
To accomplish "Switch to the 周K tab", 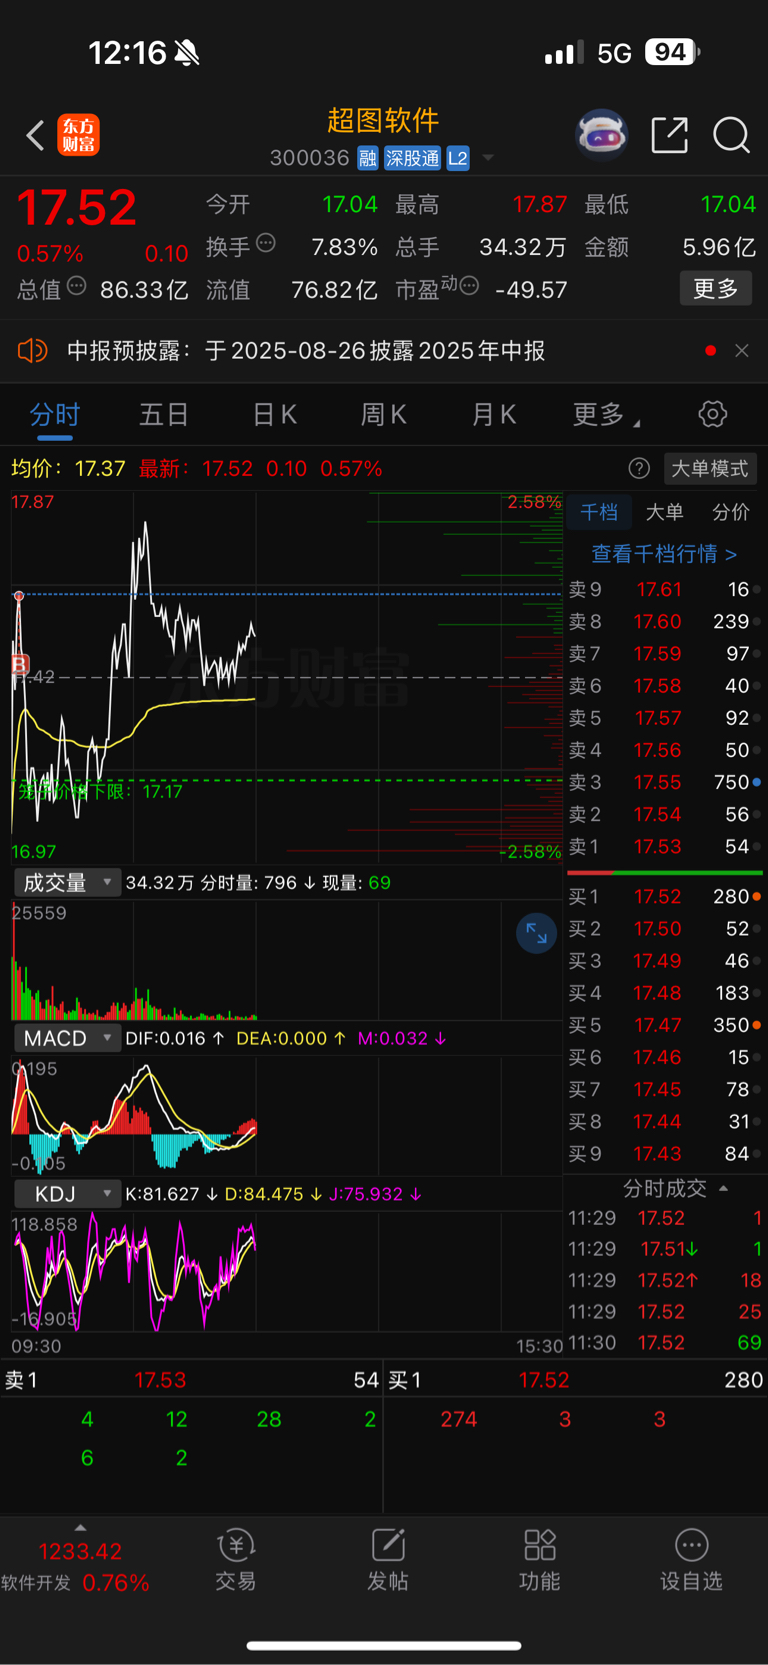I will 383,414.
